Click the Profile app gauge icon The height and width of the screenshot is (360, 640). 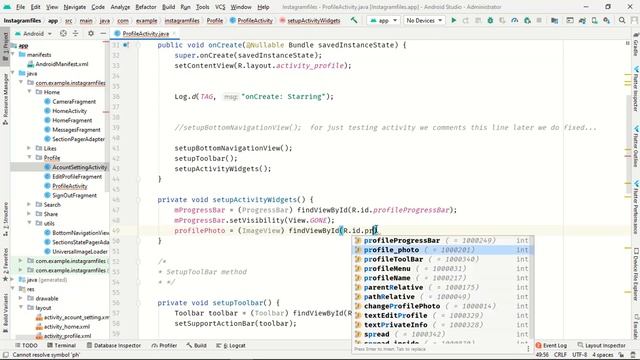click(515, 20)
